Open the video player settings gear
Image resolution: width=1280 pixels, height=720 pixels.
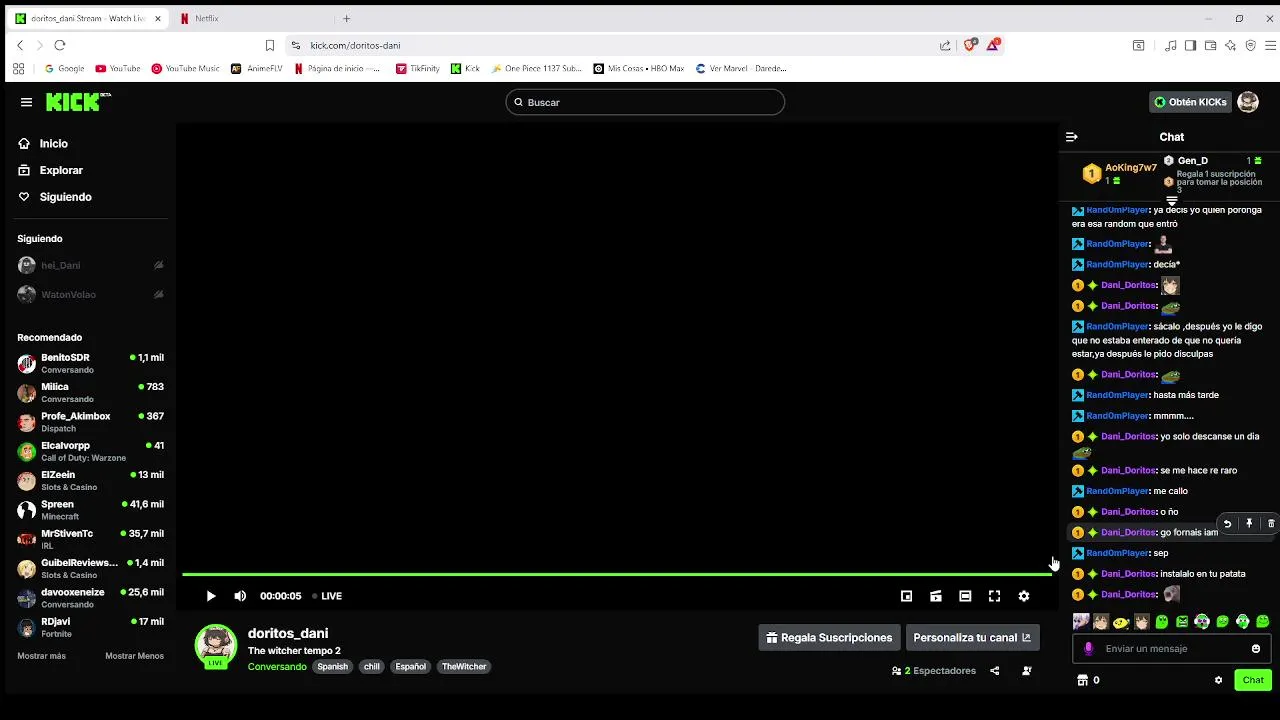[x=1024, y=596]
